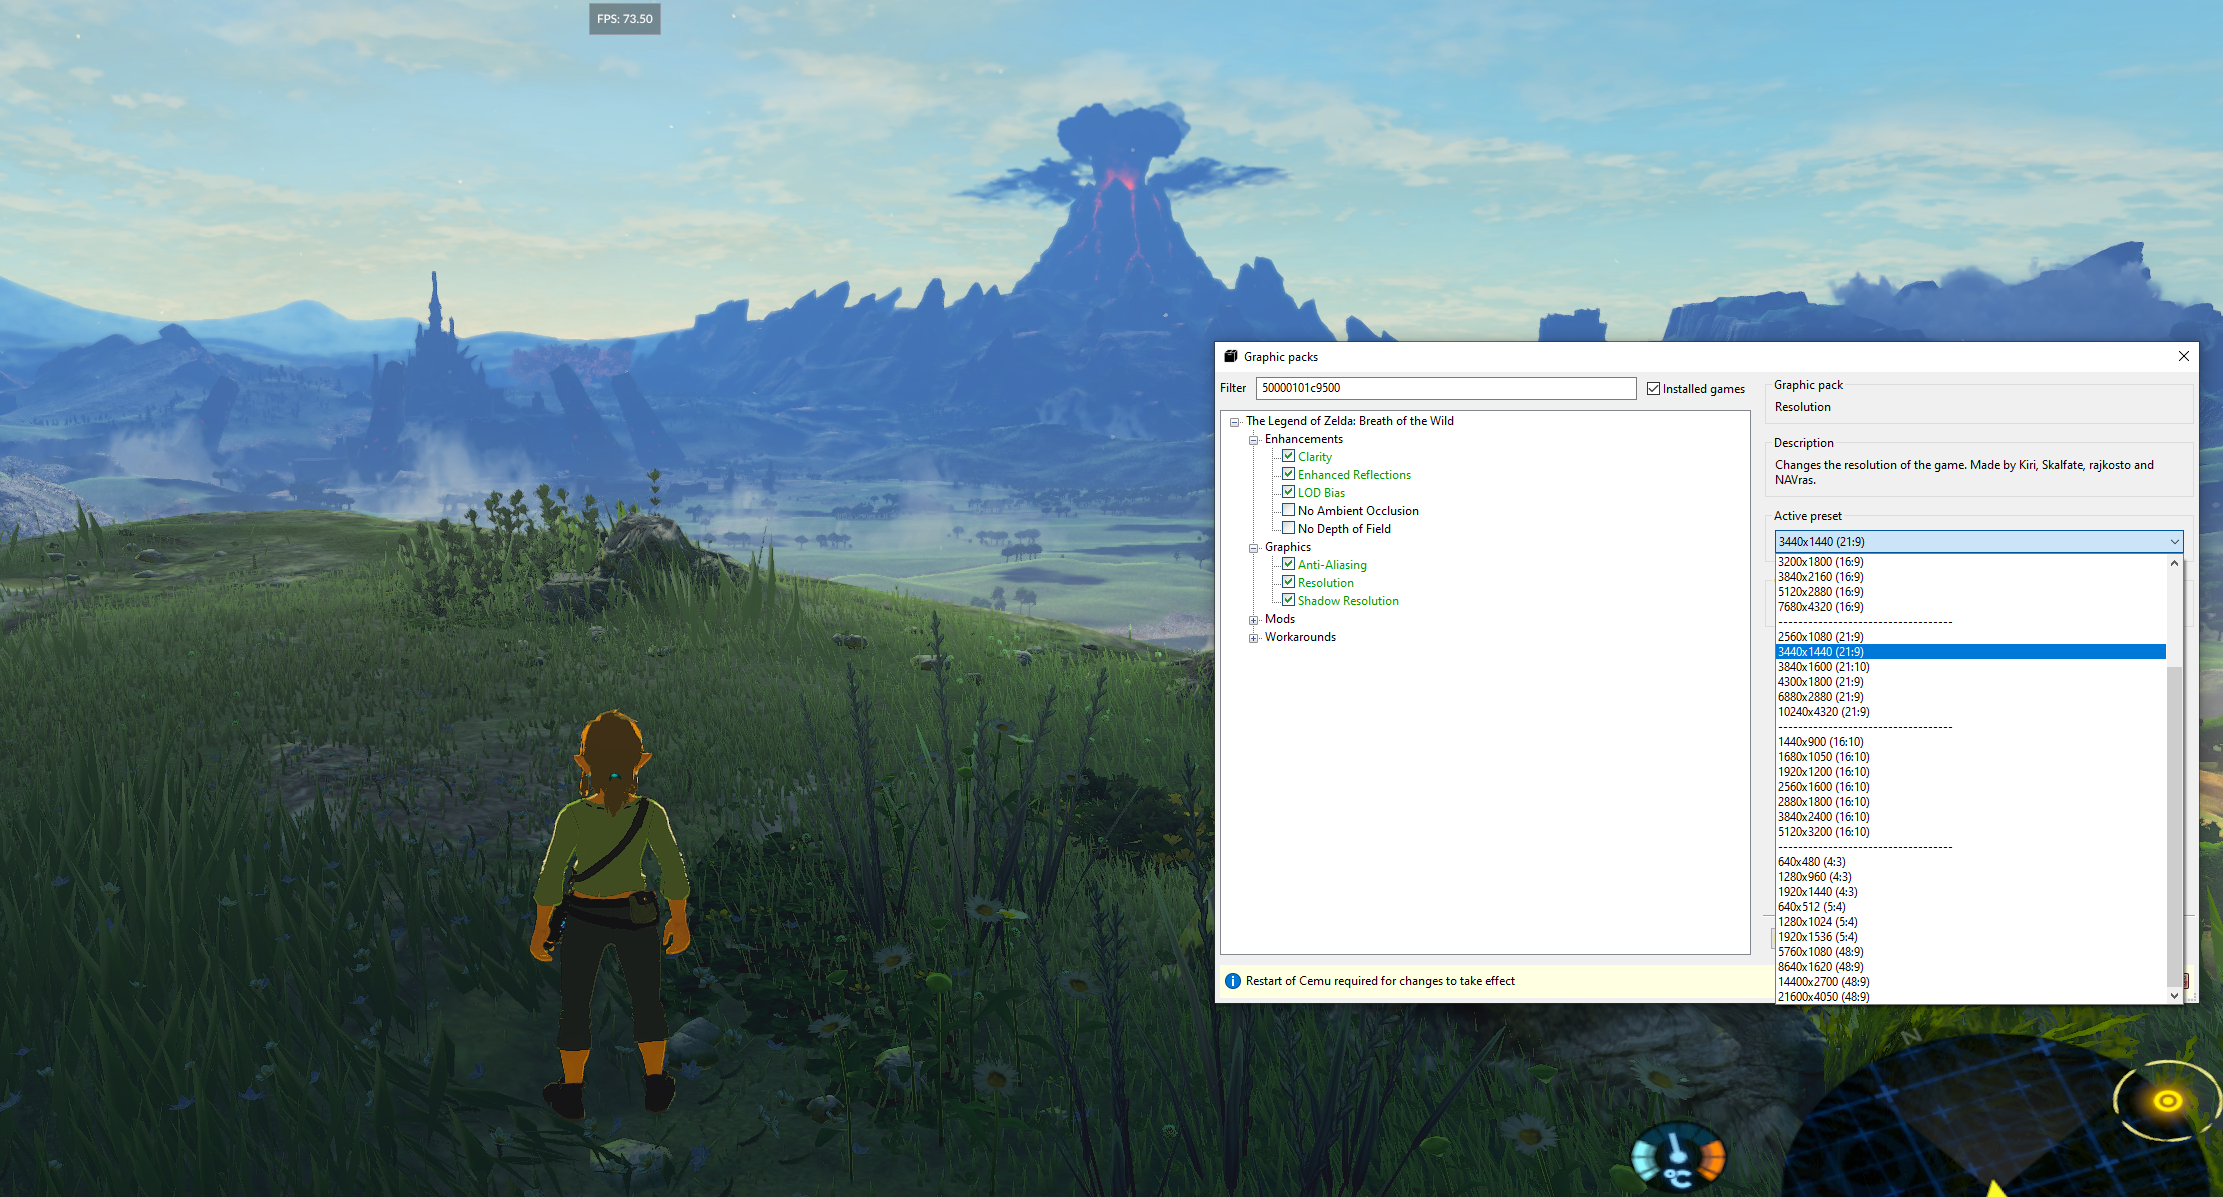The image size is (2223, 1197).
Task: Enable No Ambient Occlusion checkbox
Action: click(x=1289, y=510)
